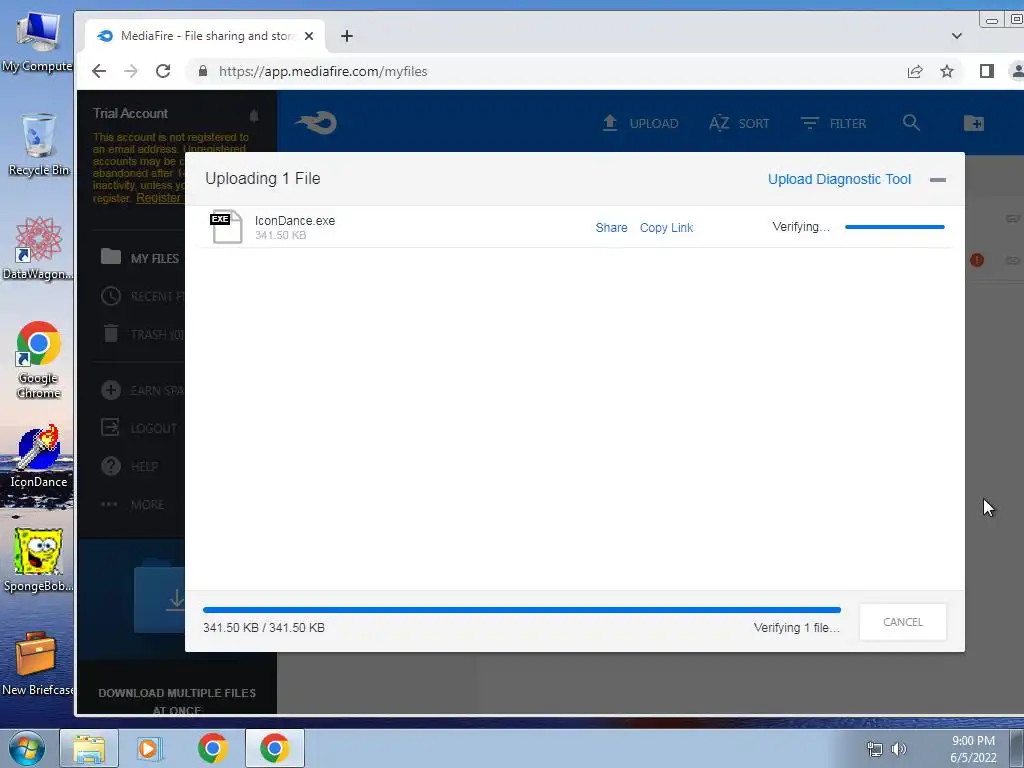The image size is (1024, 768).
Task: Open the SORT options
Action: pos(739,123)
